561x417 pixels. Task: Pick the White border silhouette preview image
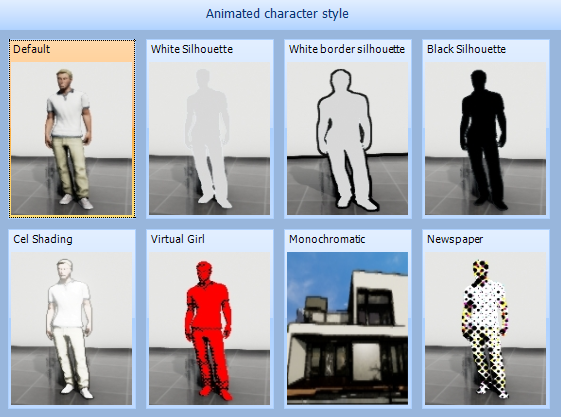[347, 139]
